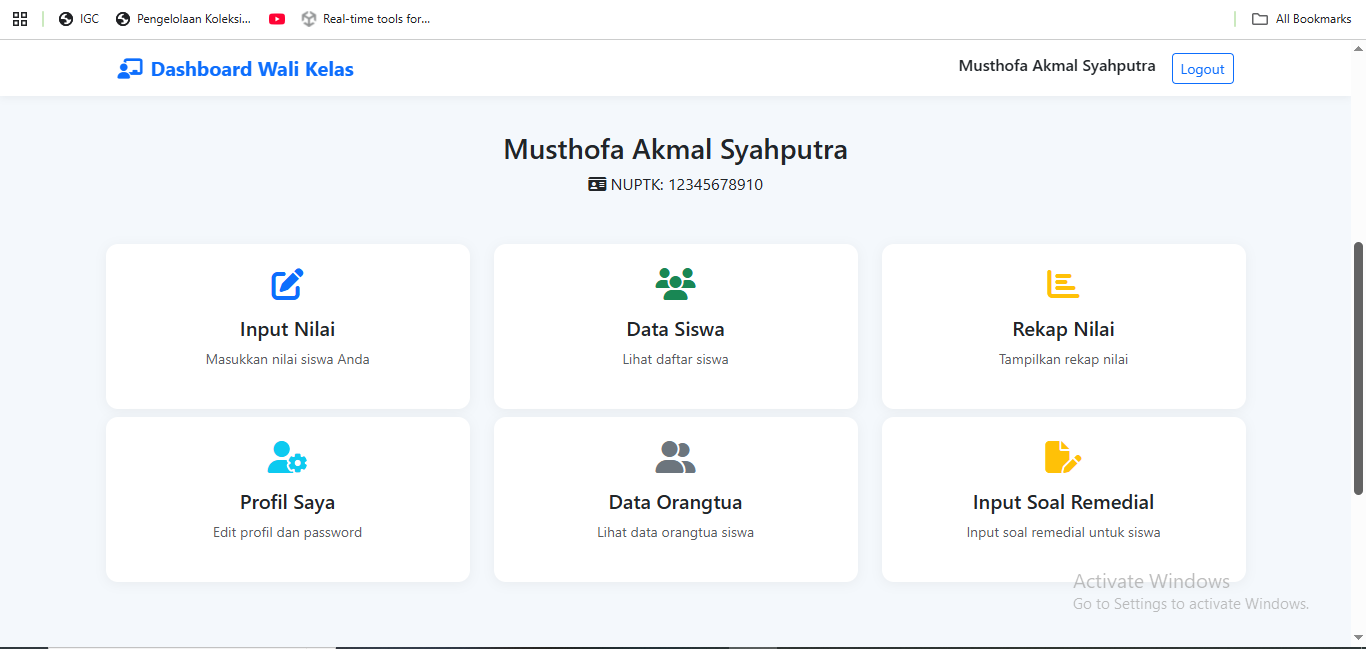The height and width of the screenshot is (649, 1366).
Task: Open the Dashboard Wali Kelas brand link
Action: pos(252,69)
